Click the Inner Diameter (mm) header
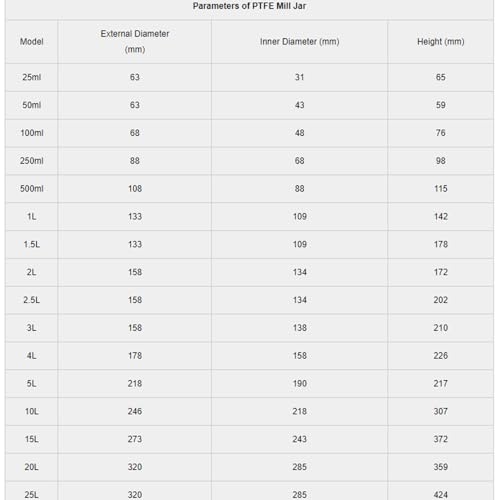Viewport: 500px width, 500px height. click(x=299, y=42)
